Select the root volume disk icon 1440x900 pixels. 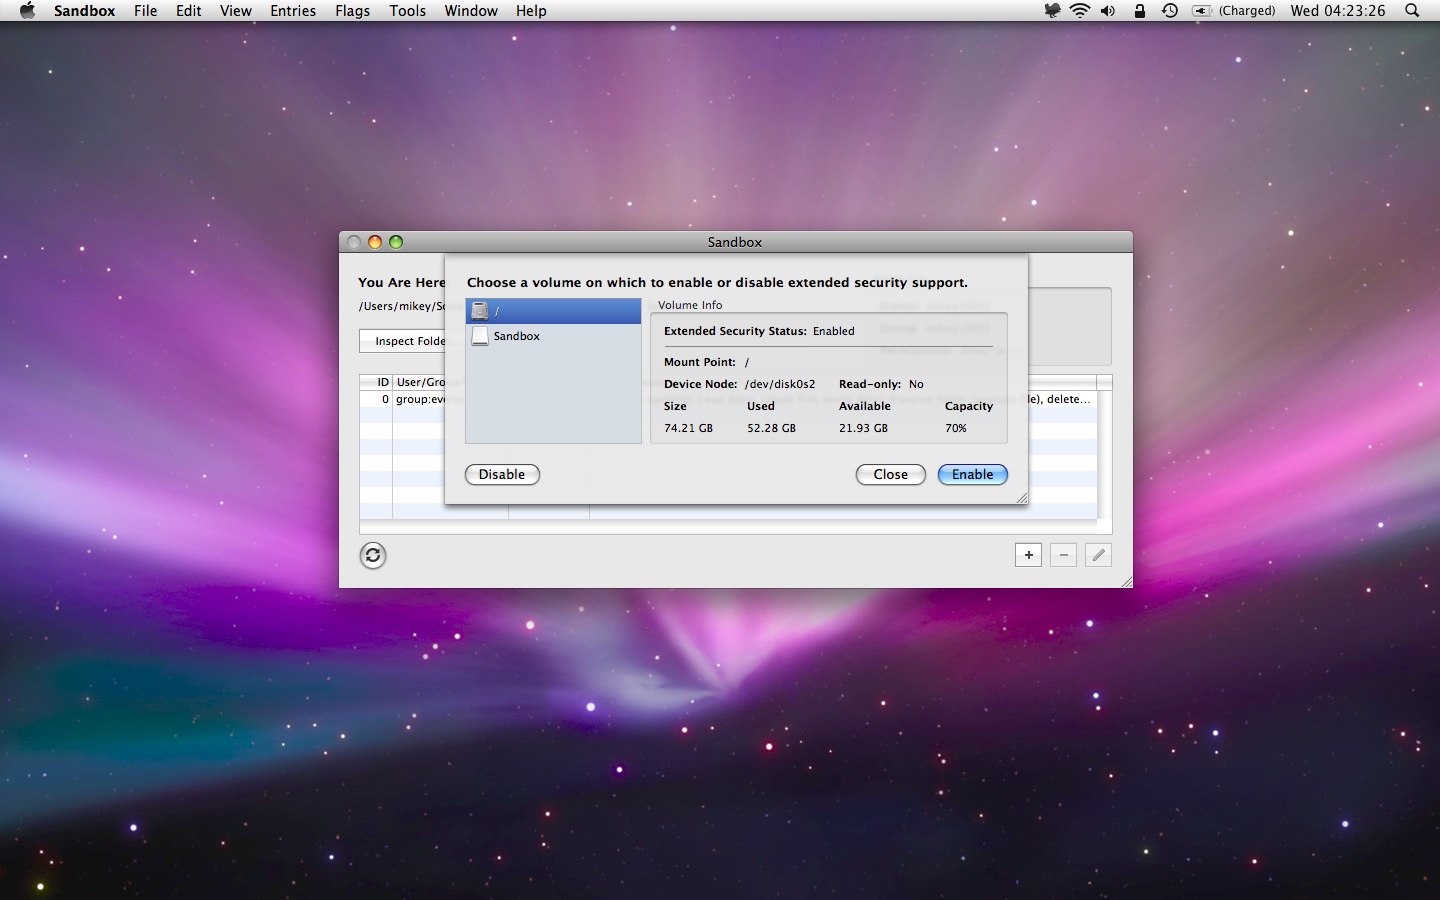click(x=480, y=311)
